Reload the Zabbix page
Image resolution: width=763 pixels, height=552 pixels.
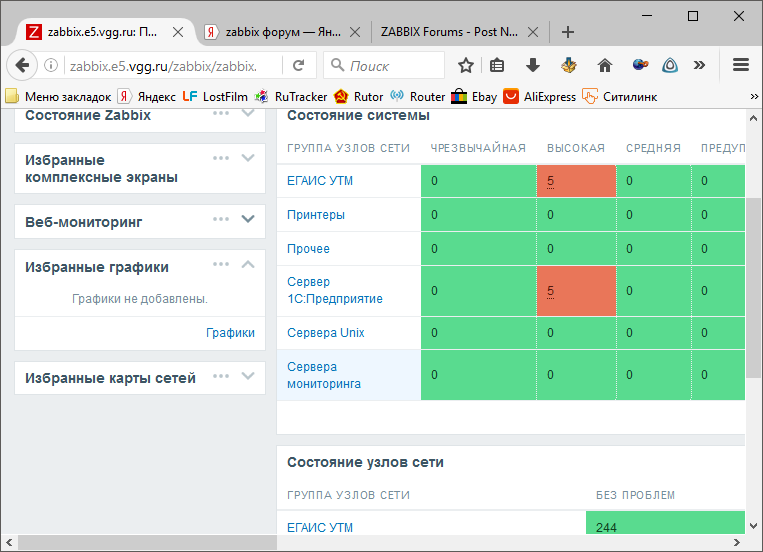298,66
